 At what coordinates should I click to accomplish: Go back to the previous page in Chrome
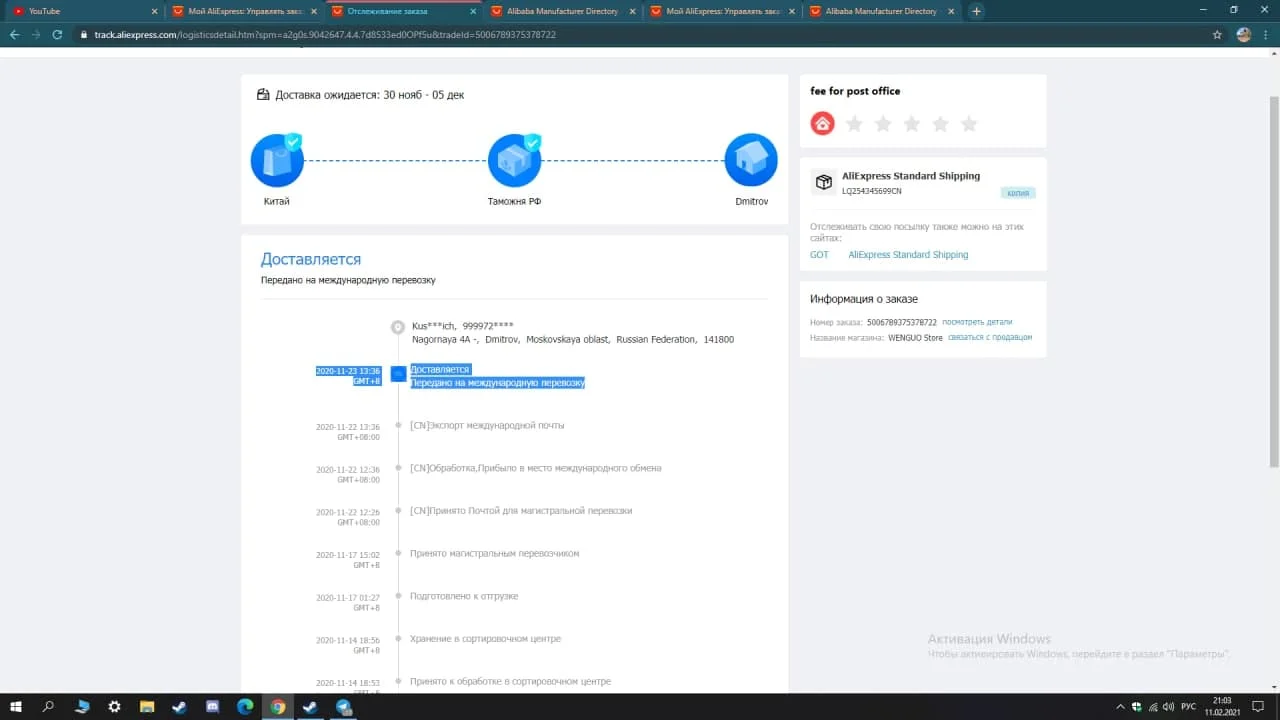[14, 34]
